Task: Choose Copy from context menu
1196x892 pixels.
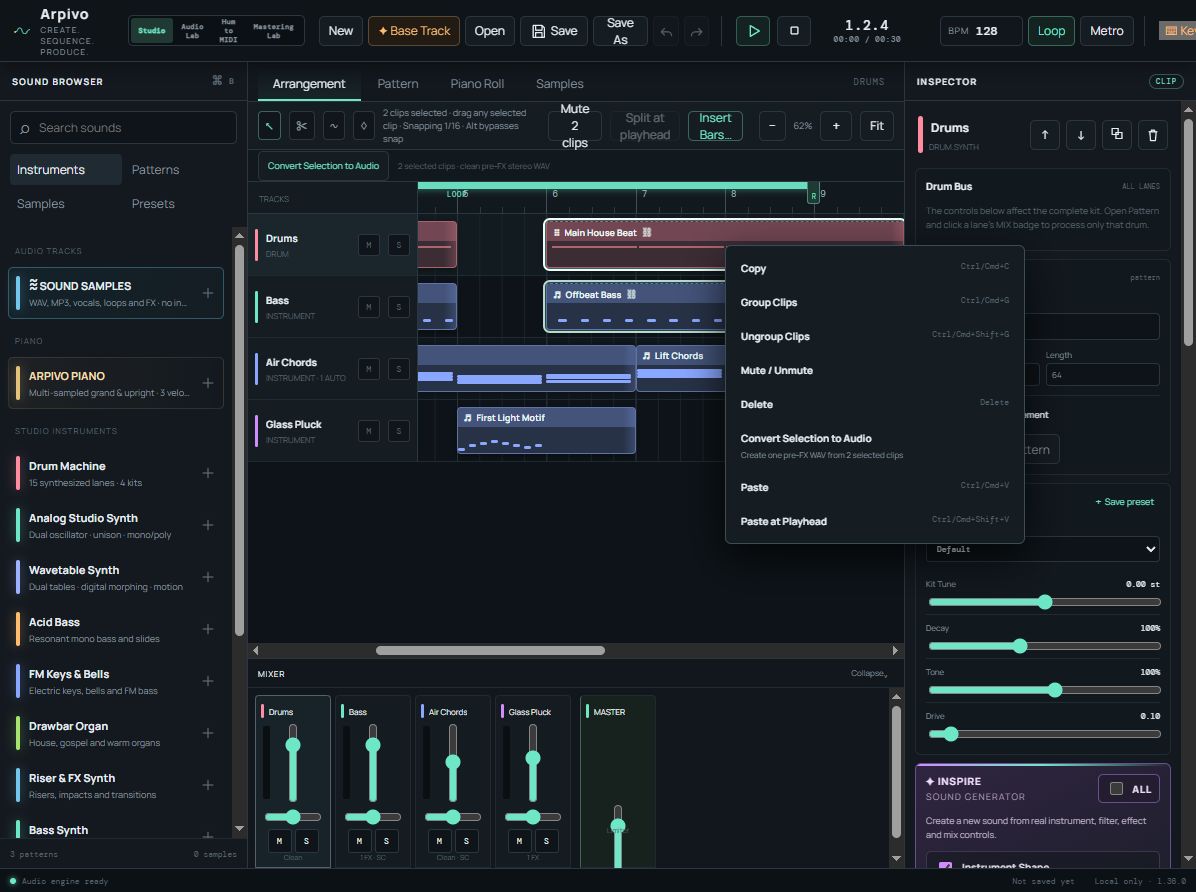Action: pos(874,269)
